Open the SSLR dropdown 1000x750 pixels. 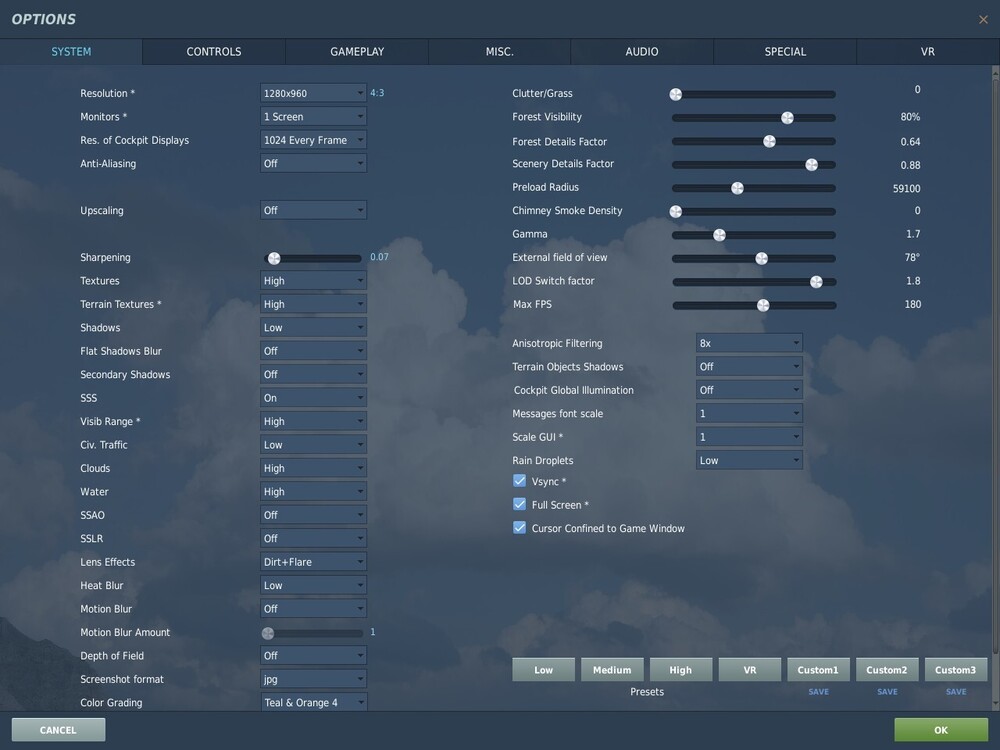point(313,538)
